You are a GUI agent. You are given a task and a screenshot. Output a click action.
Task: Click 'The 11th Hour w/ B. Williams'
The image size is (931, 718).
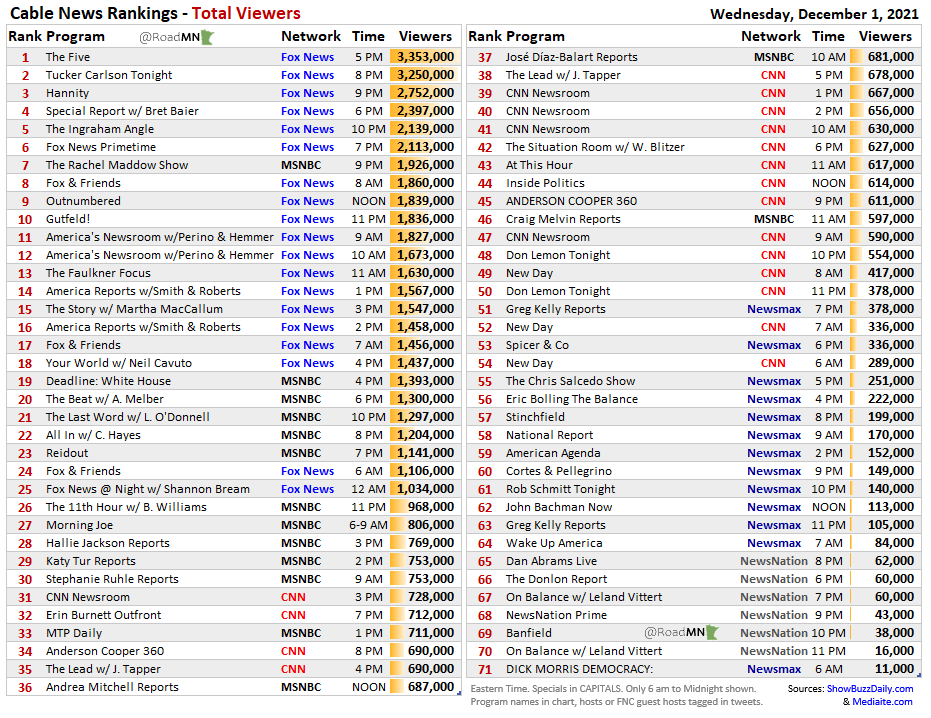126,507
